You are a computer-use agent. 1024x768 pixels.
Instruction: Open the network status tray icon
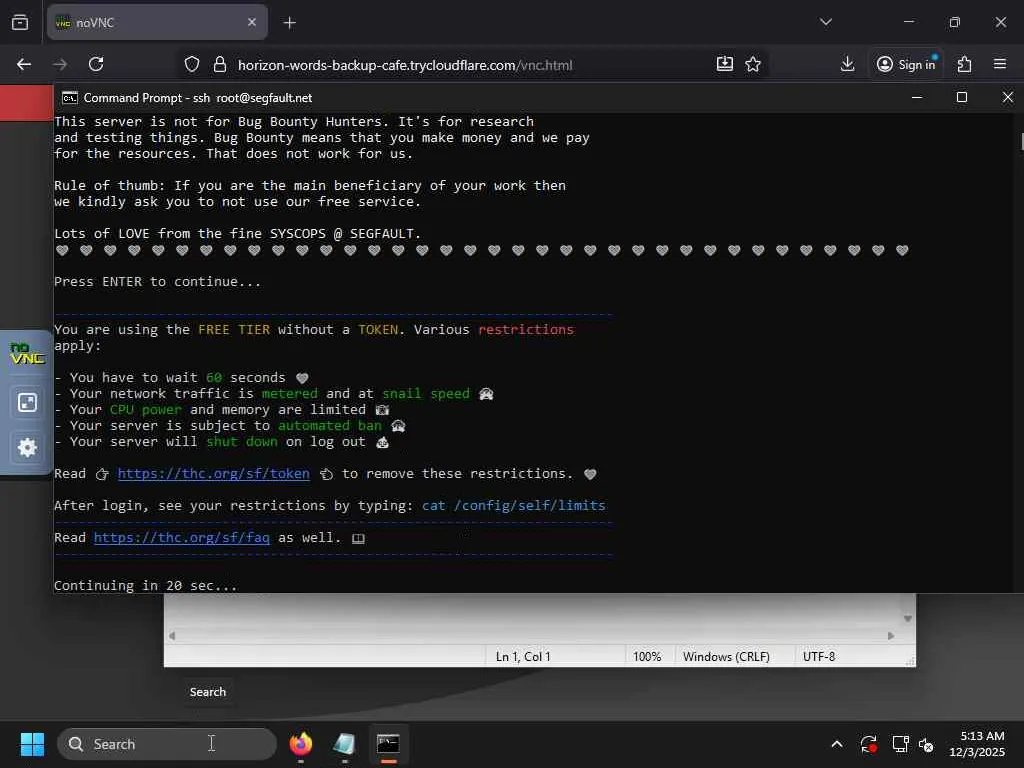pos(901,744)
